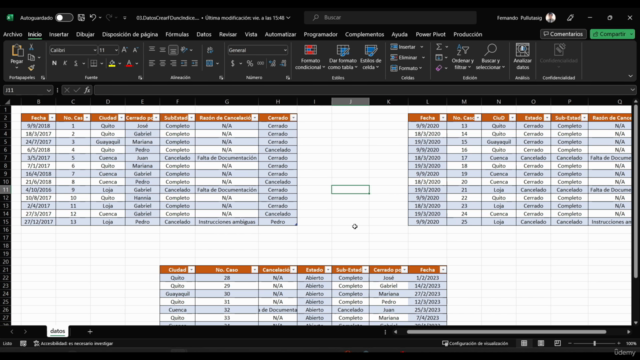This screenshot has height=360, width=640.
Task: Open the Estado filter dropdown in right table
Action: 547,118
